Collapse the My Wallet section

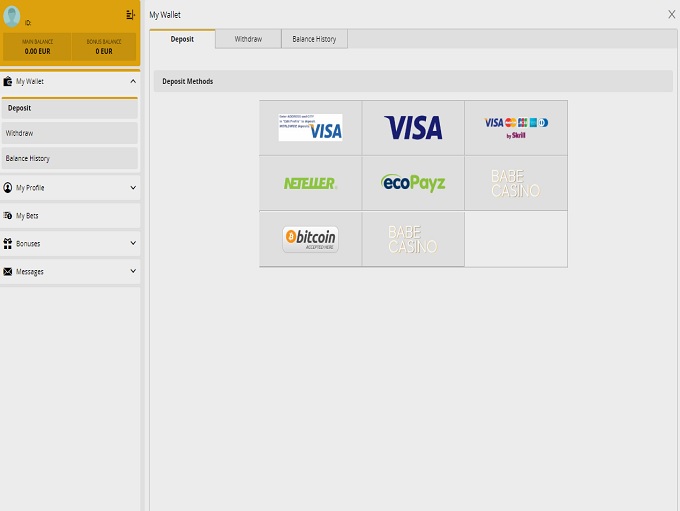[x=133, y=81]
